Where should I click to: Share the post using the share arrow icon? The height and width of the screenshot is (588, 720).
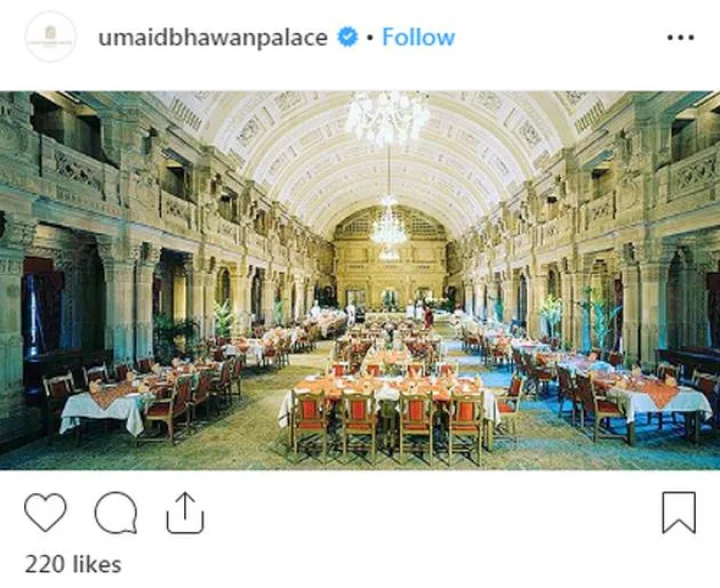pos(185,513)
